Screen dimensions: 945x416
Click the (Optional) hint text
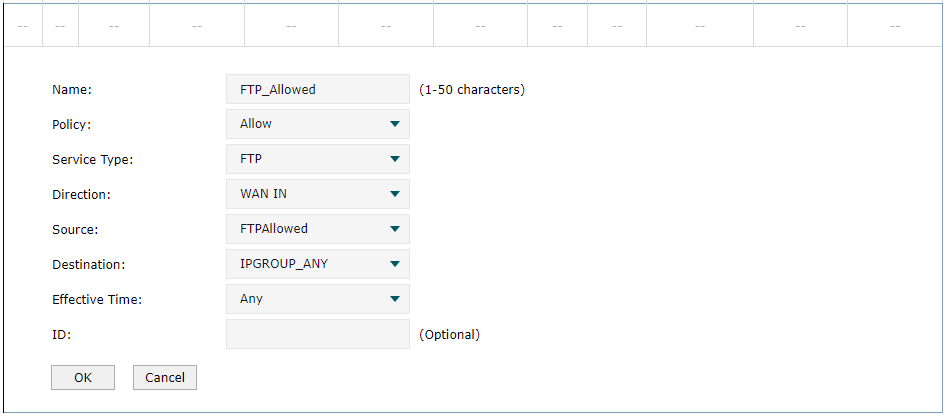pos(450,334)
